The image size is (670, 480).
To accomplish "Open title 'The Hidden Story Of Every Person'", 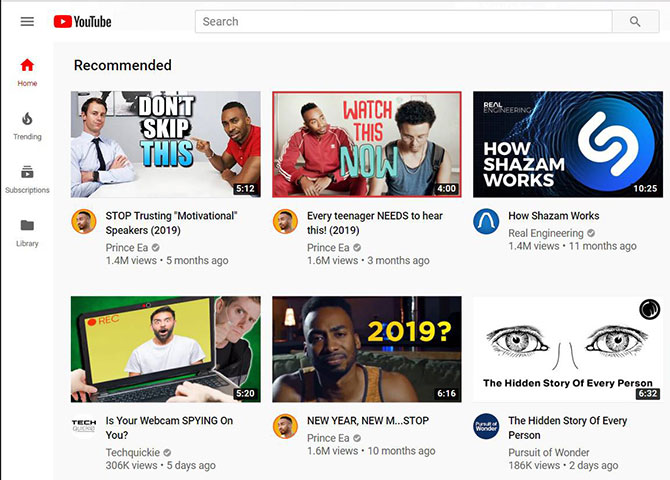I will 567,427.
